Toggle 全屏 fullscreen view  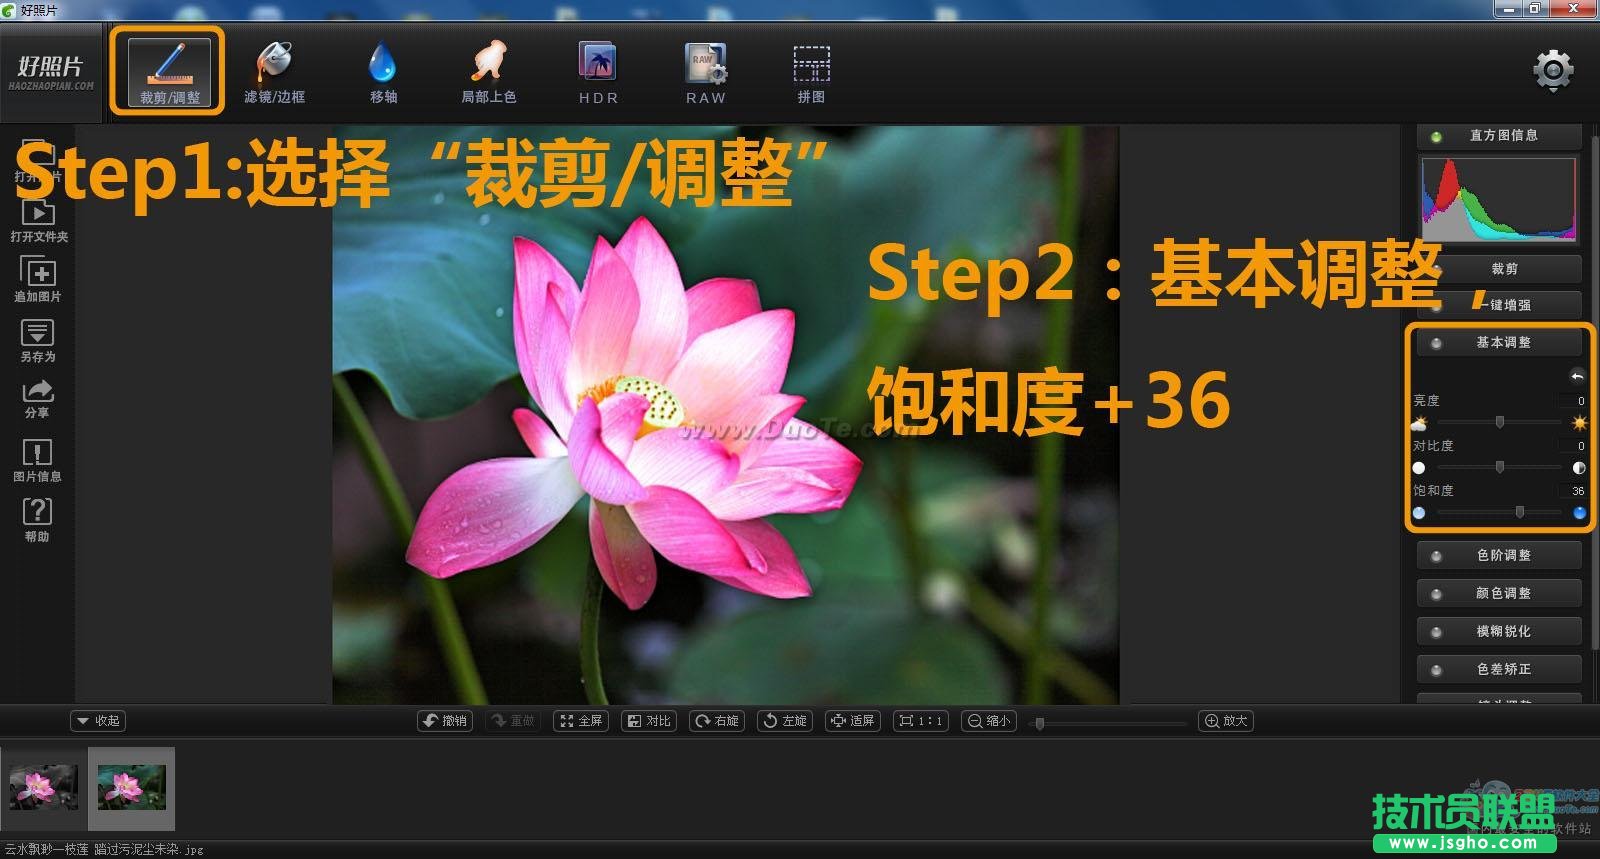pyautogui.click(x=581, y=721)
